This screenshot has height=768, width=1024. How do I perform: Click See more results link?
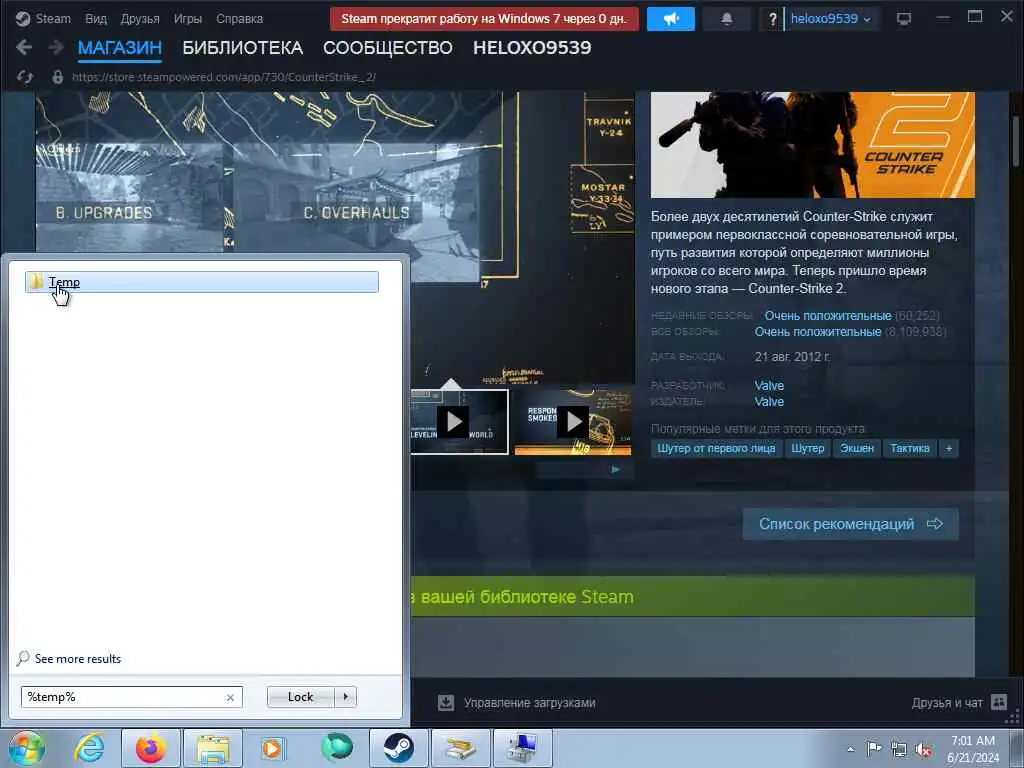coord(78,659)
